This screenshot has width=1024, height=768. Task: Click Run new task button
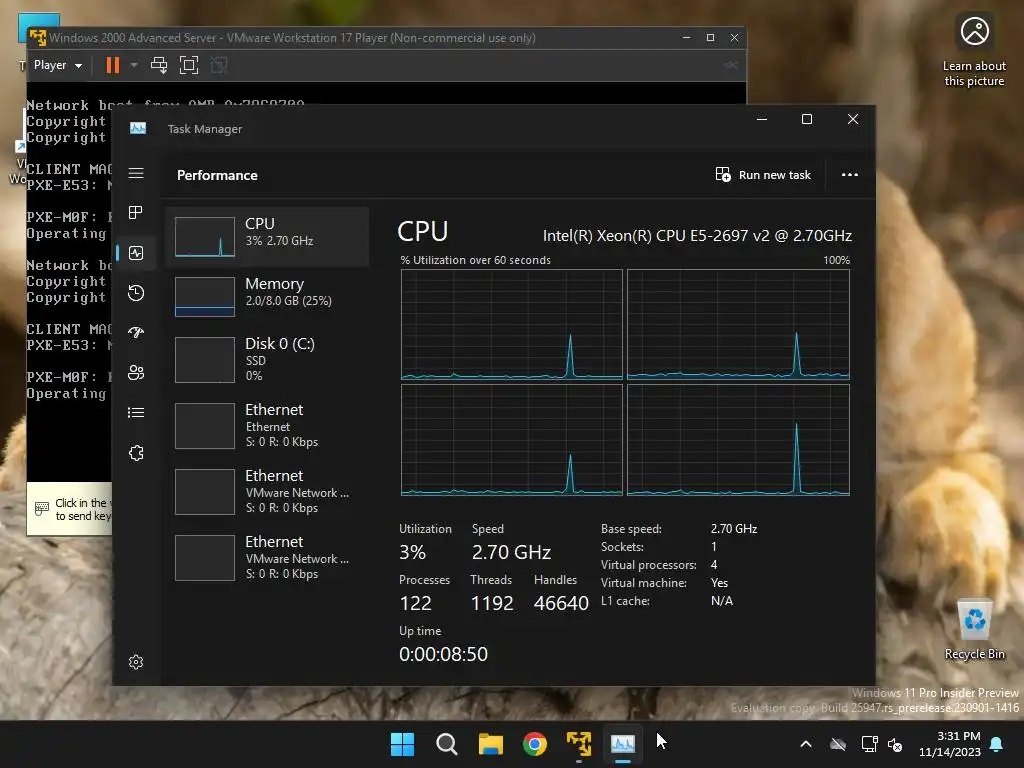pyautogui.click(x=763, y=175)
